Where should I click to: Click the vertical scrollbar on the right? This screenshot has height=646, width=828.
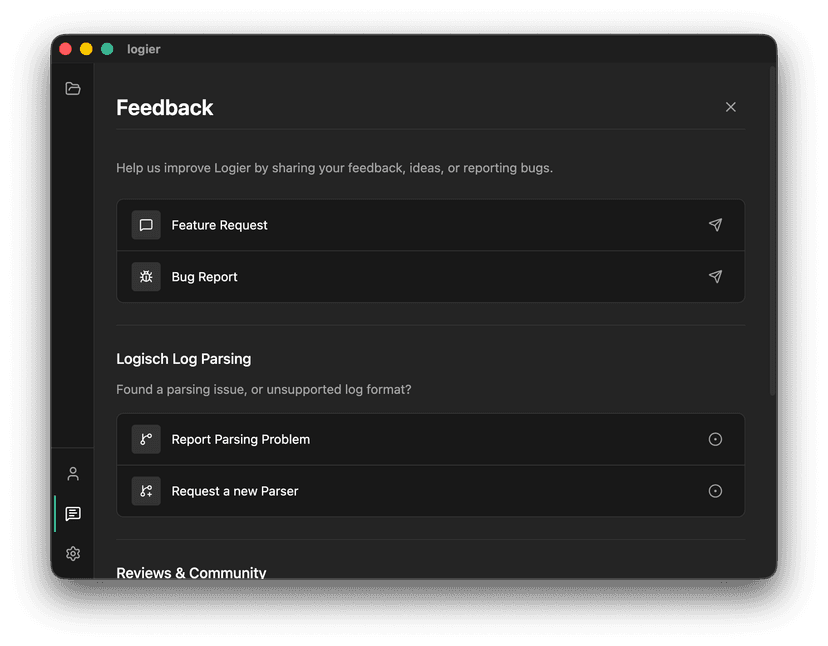click(x=772, y=231)
